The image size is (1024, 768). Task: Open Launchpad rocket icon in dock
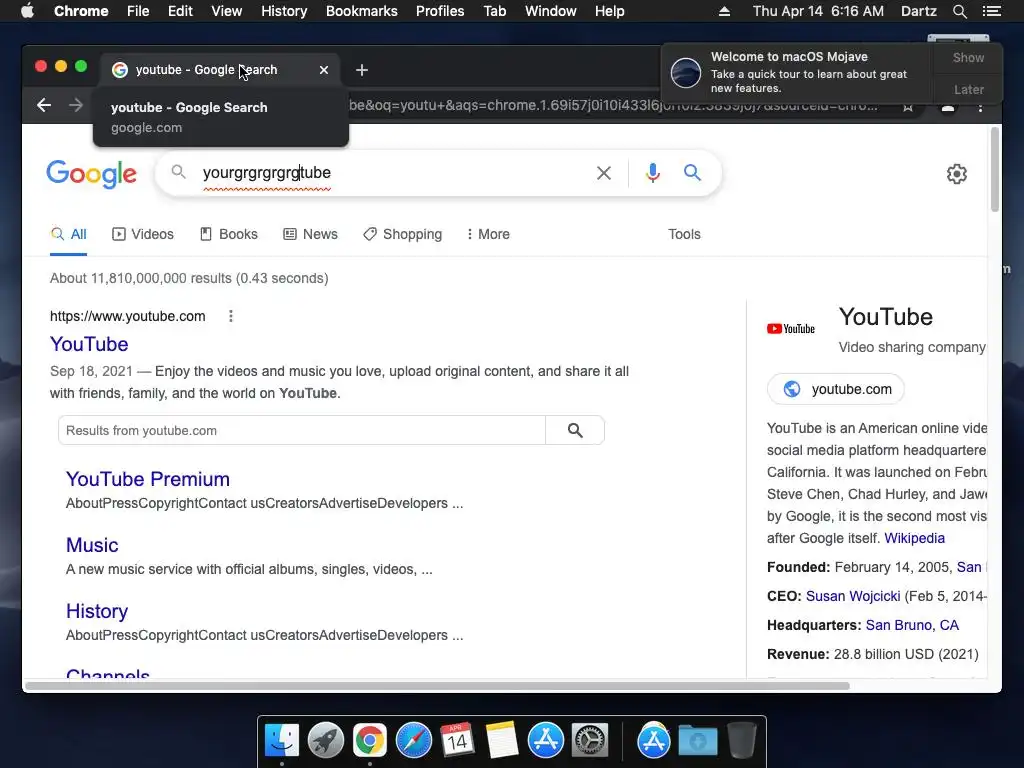[x=326, y=741]
